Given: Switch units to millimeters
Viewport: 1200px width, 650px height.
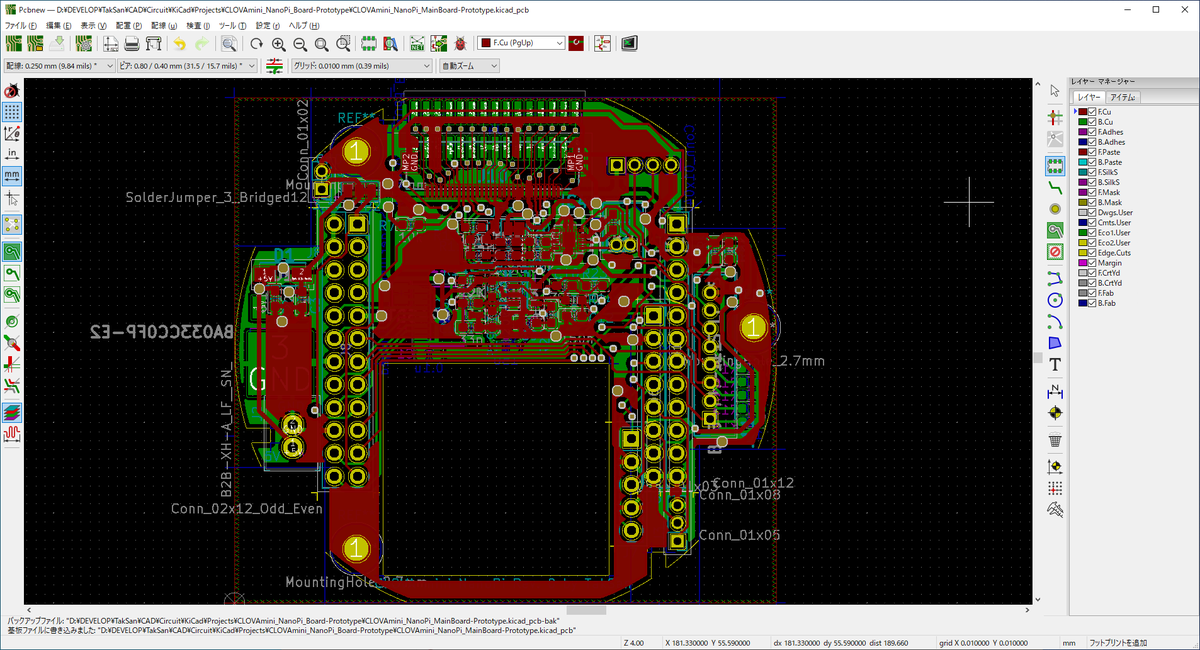Looking at the screenshot, I should 12,175.
